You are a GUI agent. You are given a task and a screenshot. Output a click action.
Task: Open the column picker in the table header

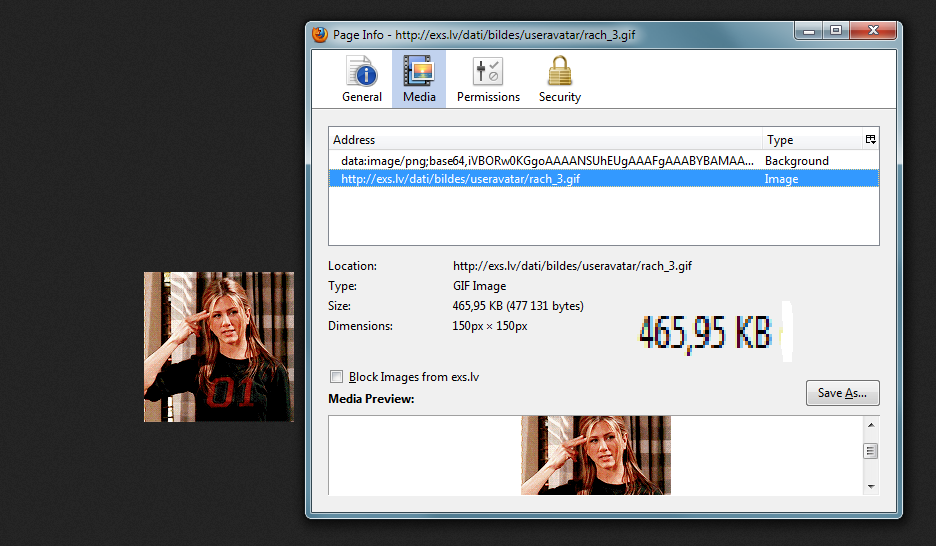(871, 140)
